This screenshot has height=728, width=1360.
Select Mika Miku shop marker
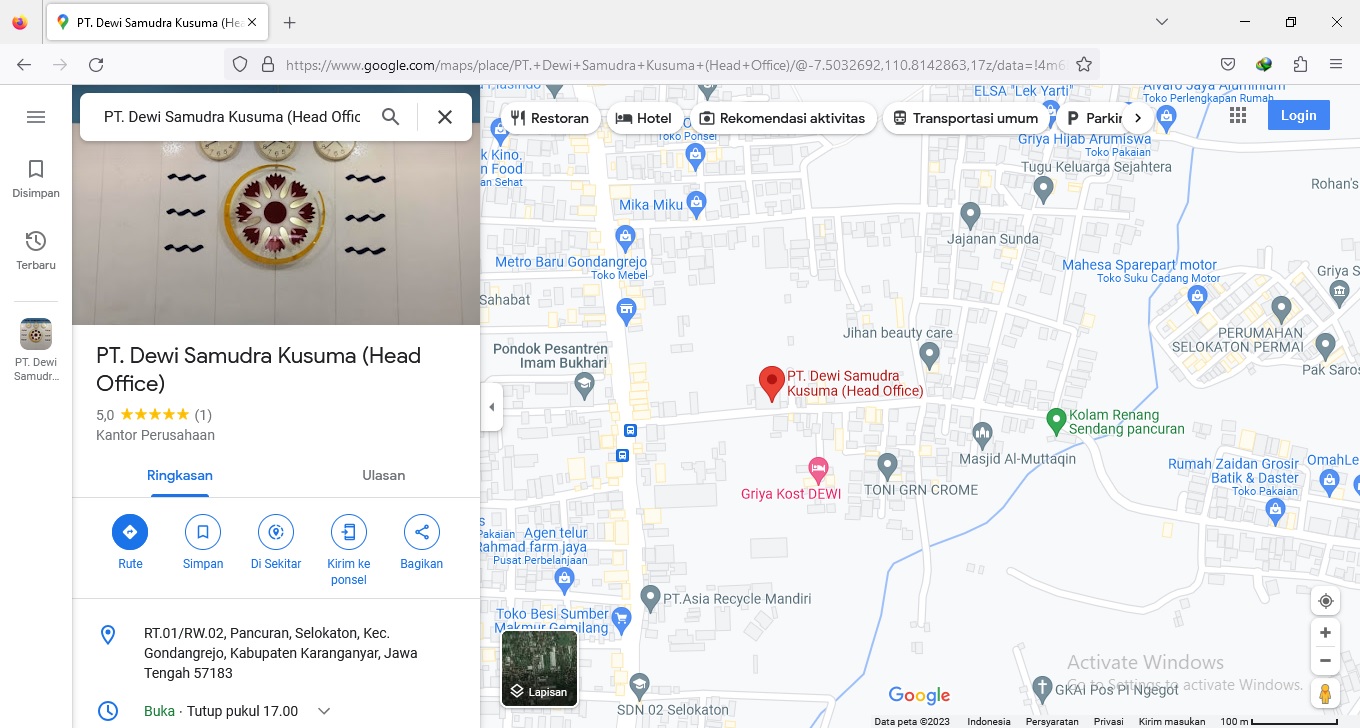[697, 204]
